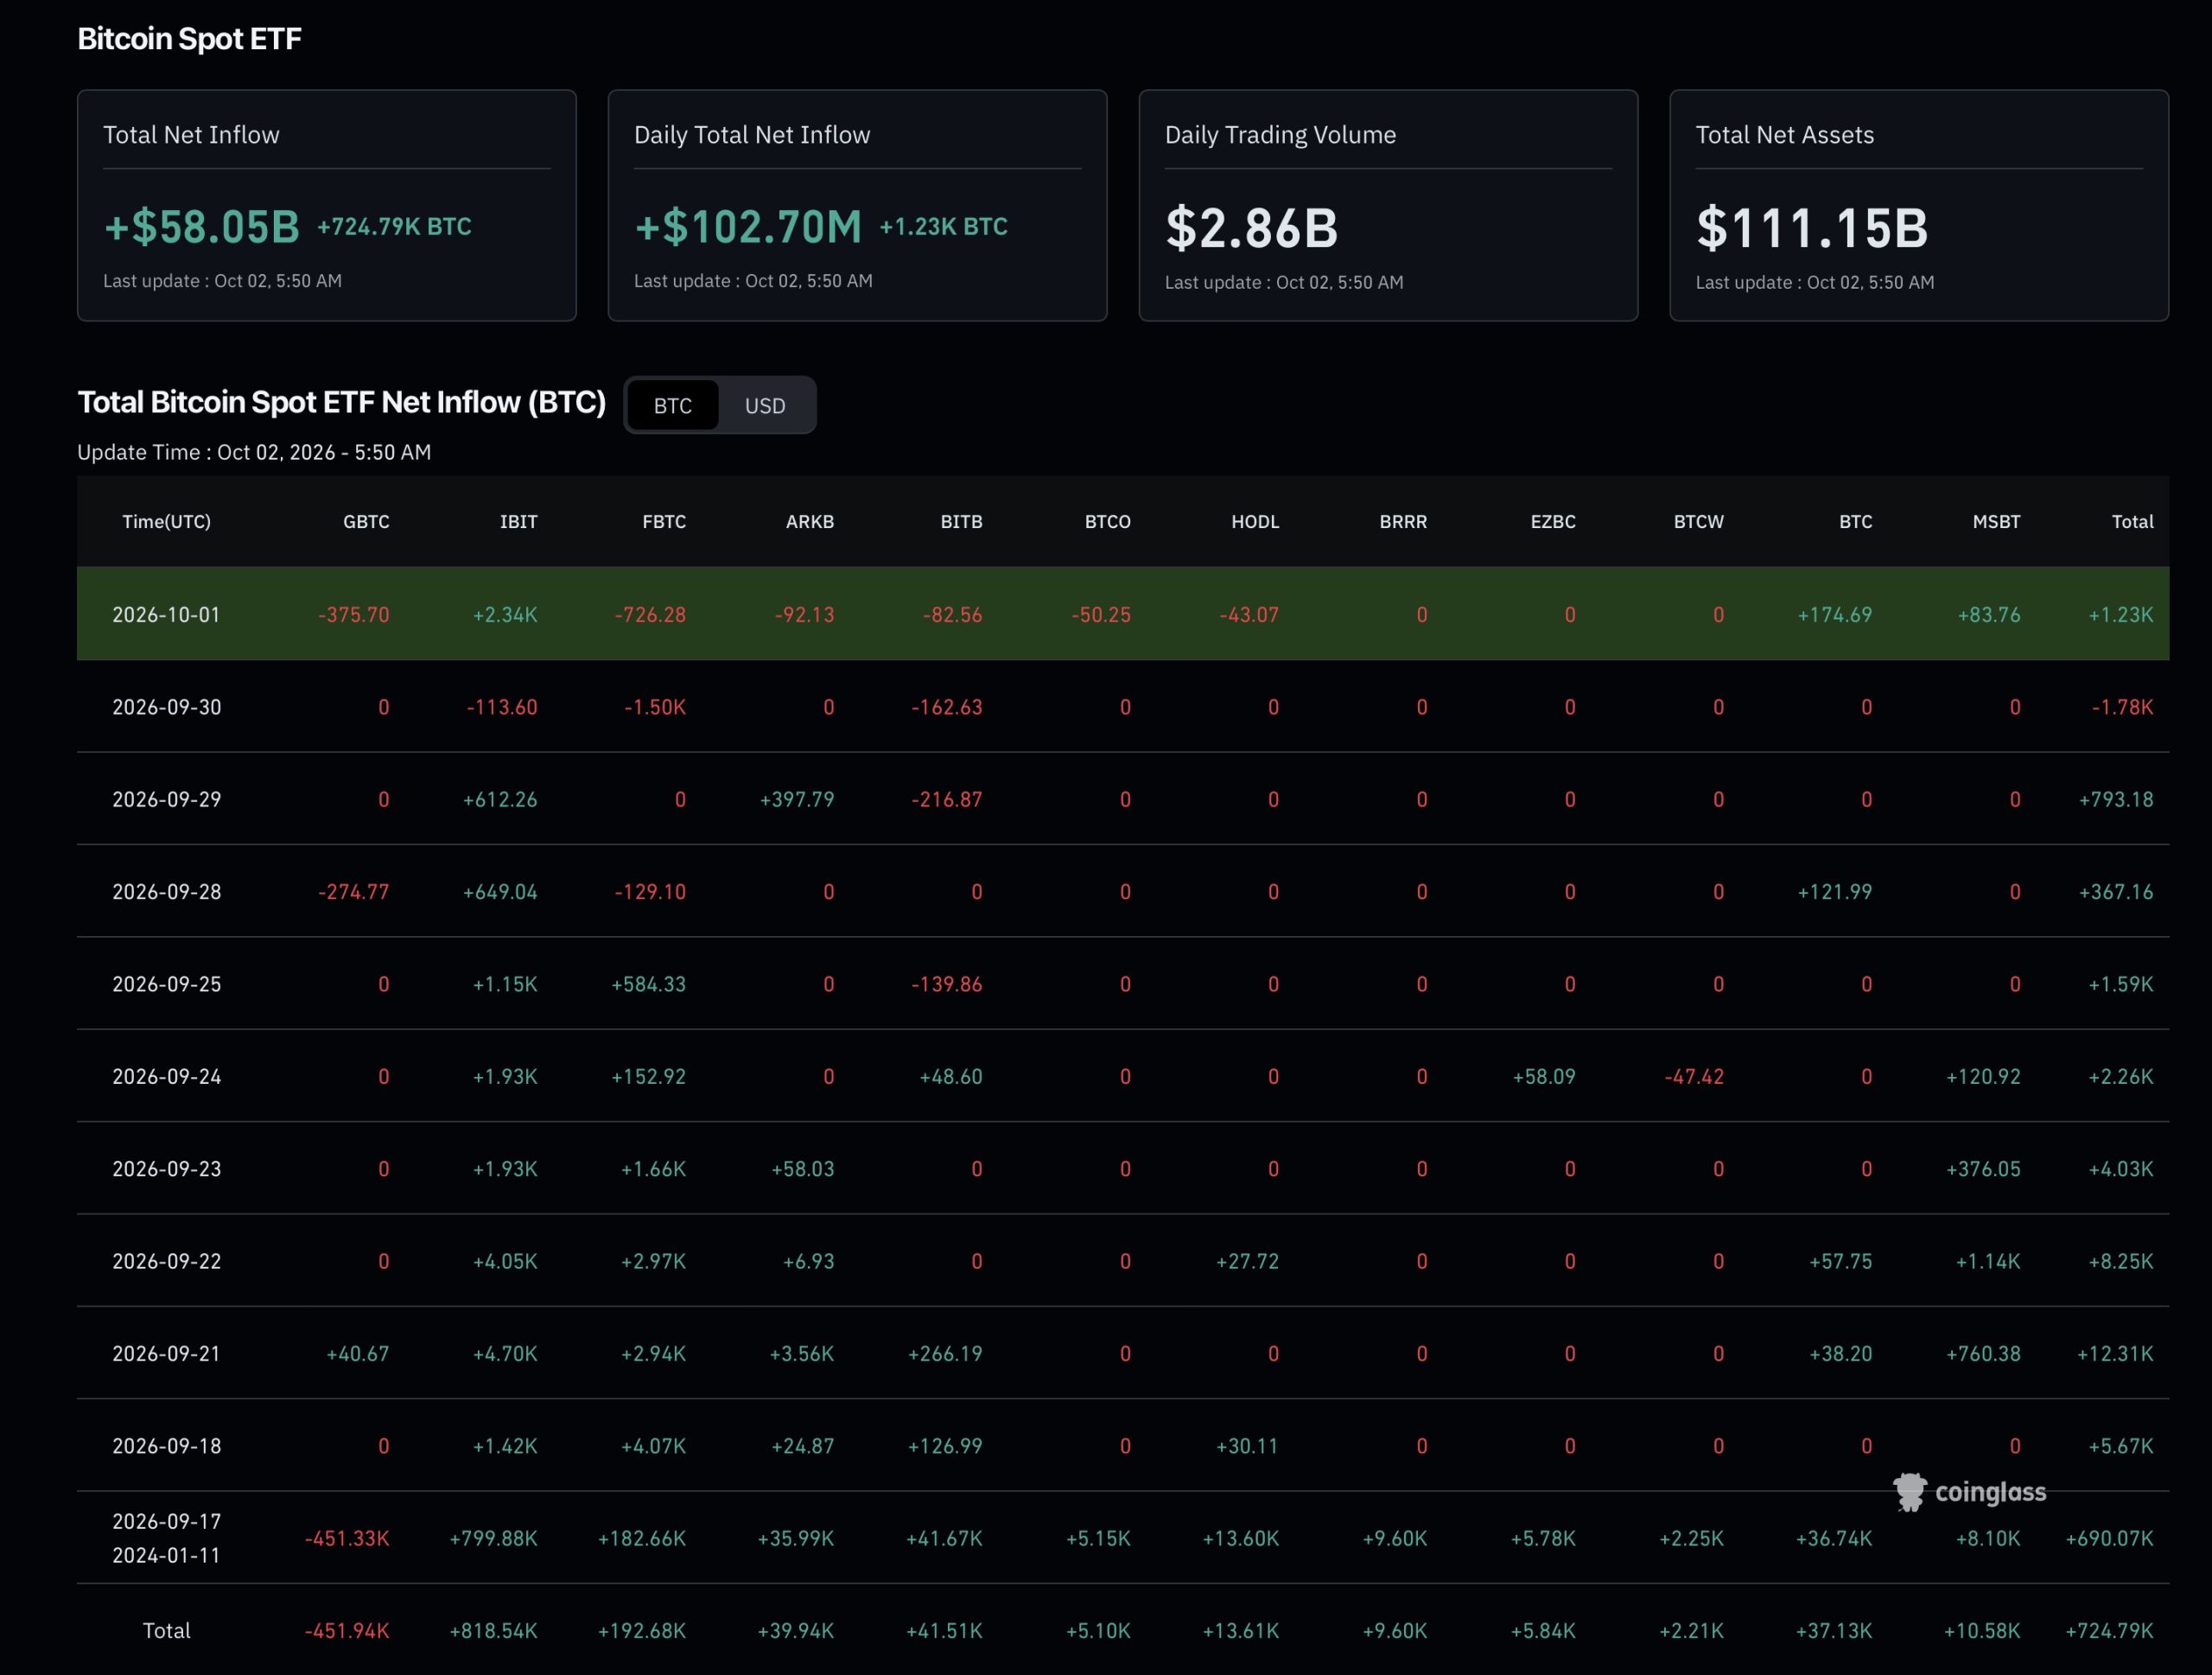Click the Time(UTC) column header
Screen dimensions: 2212x1675
pos(166,521)
